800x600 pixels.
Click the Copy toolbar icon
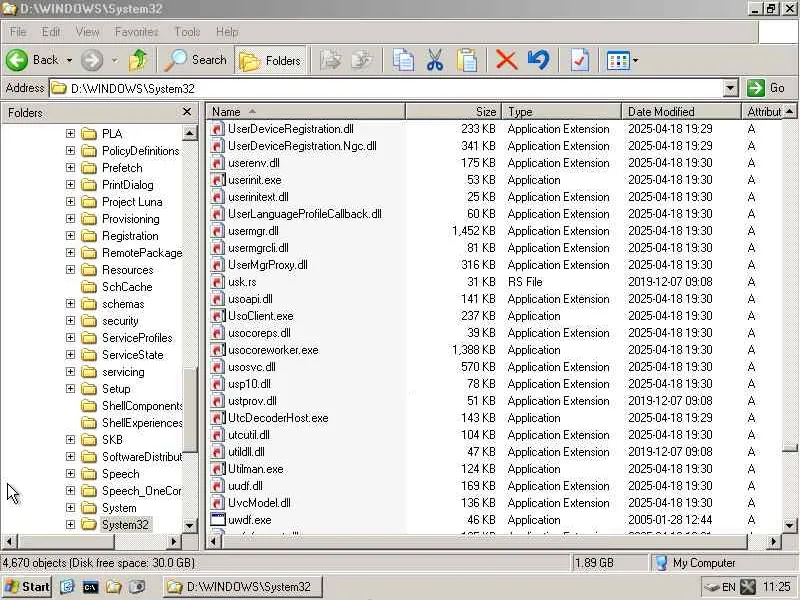pos(403,60)
